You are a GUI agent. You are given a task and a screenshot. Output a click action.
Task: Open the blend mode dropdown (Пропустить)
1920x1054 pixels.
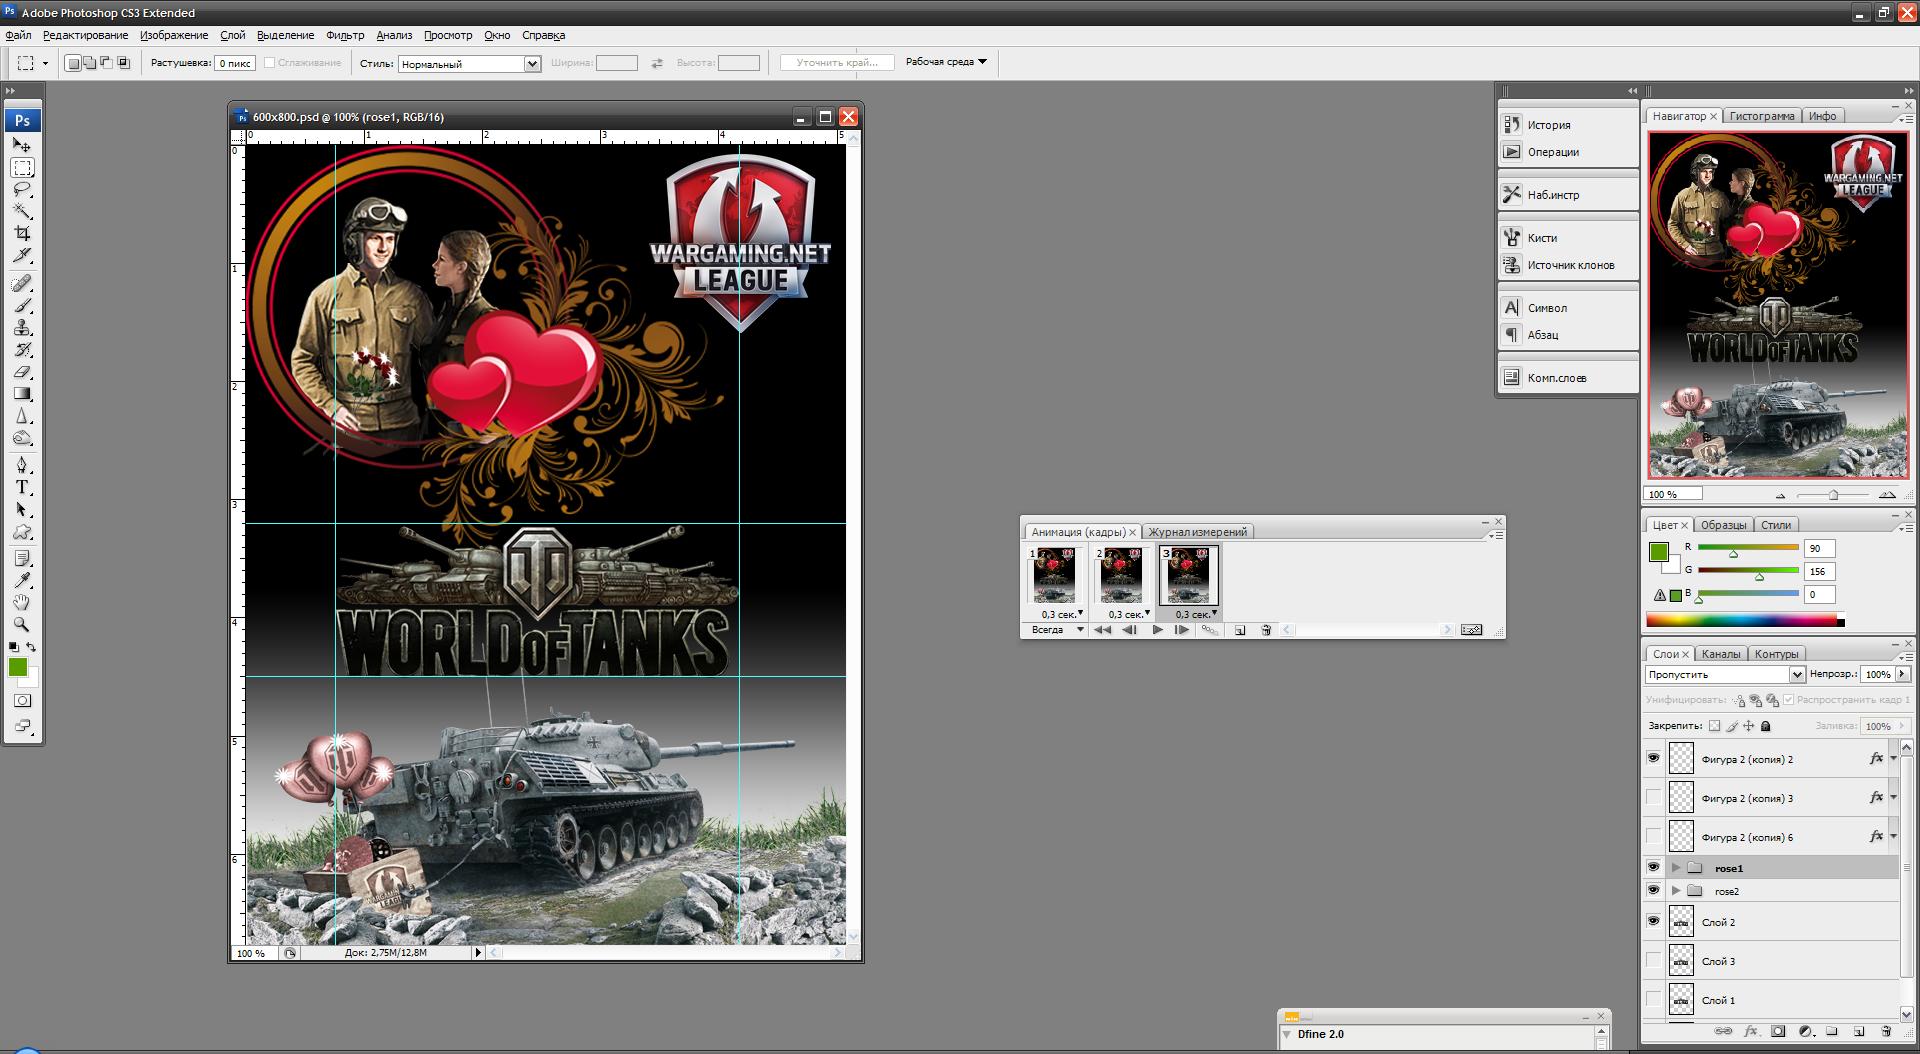pos(1725,674)
